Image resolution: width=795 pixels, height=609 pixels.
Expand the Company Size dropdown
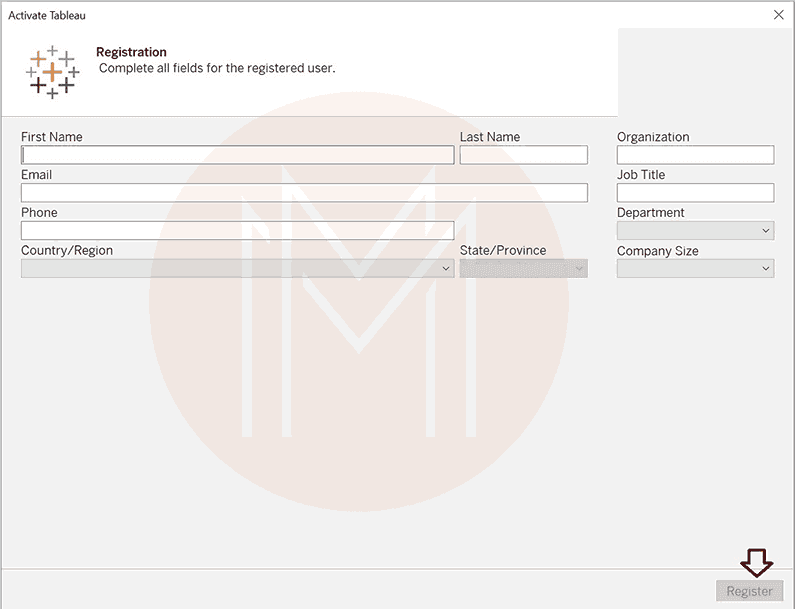click(695, 269)
